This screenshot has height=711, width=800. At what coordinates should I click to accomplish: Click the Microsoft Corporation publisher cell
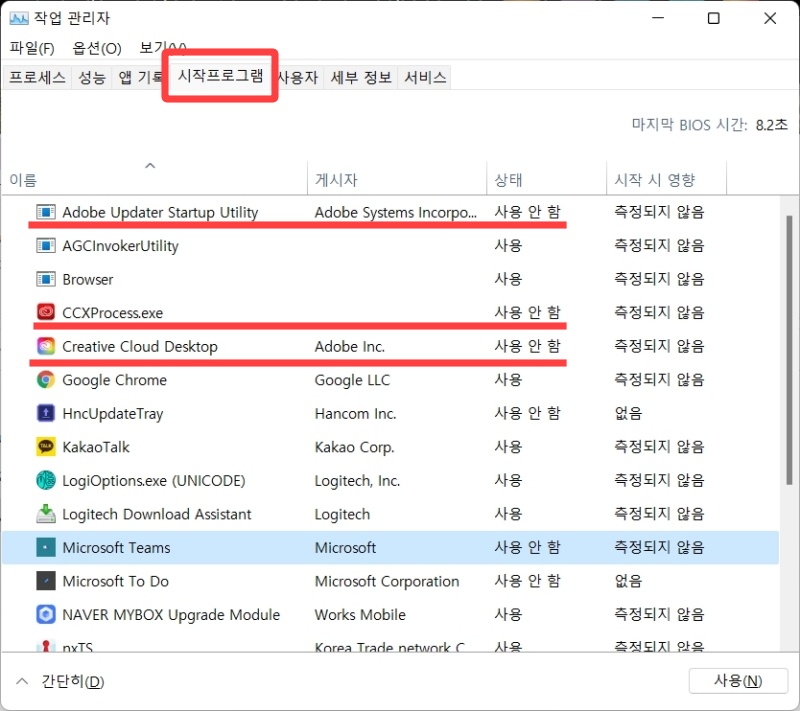387,581
